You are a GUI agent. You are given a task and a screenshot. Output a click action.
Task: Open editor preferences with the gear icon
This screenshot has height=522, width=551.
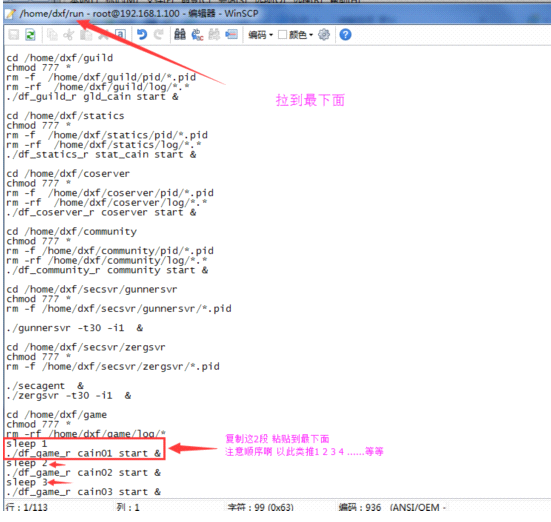point(324,34)
